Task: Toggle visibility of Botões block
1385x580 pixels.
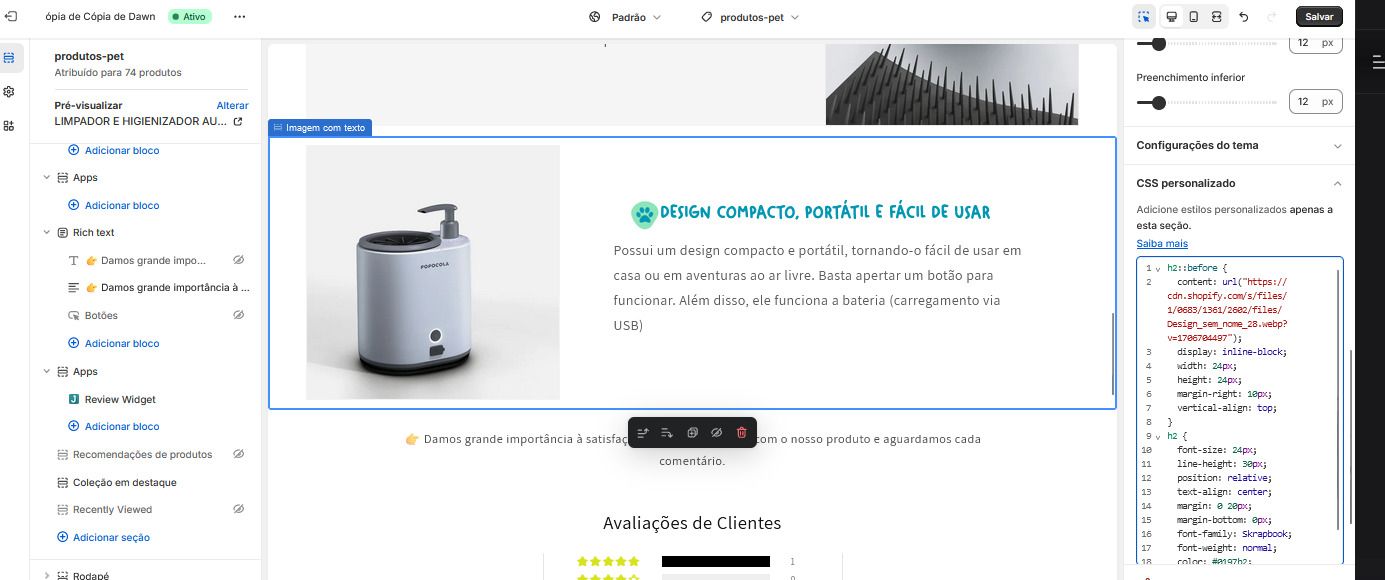Action: click(x=239, y=315)
